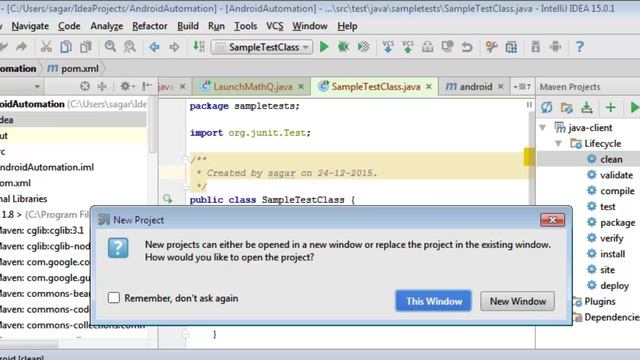Open the Android device manager icon
Viewport: 640px width, 360px height.
[555, 47]
